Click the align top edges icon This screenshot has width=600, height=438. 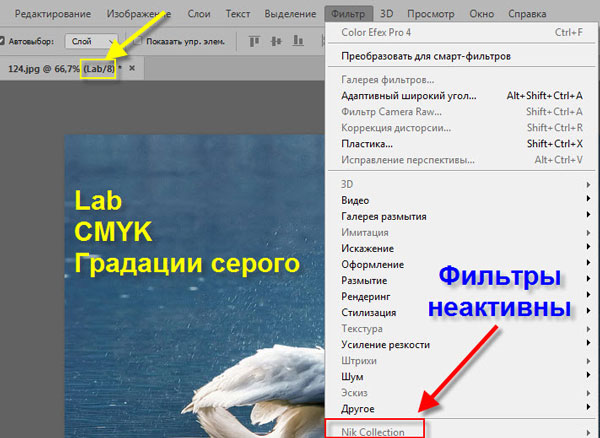coord(254,41)
